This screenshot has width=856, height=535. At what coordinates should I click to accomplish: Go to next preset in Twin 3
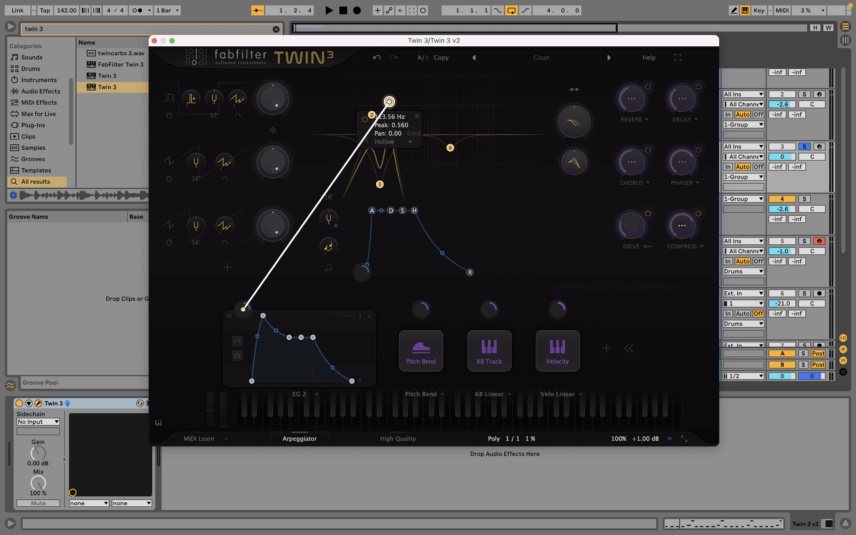[x=609, y=57]
